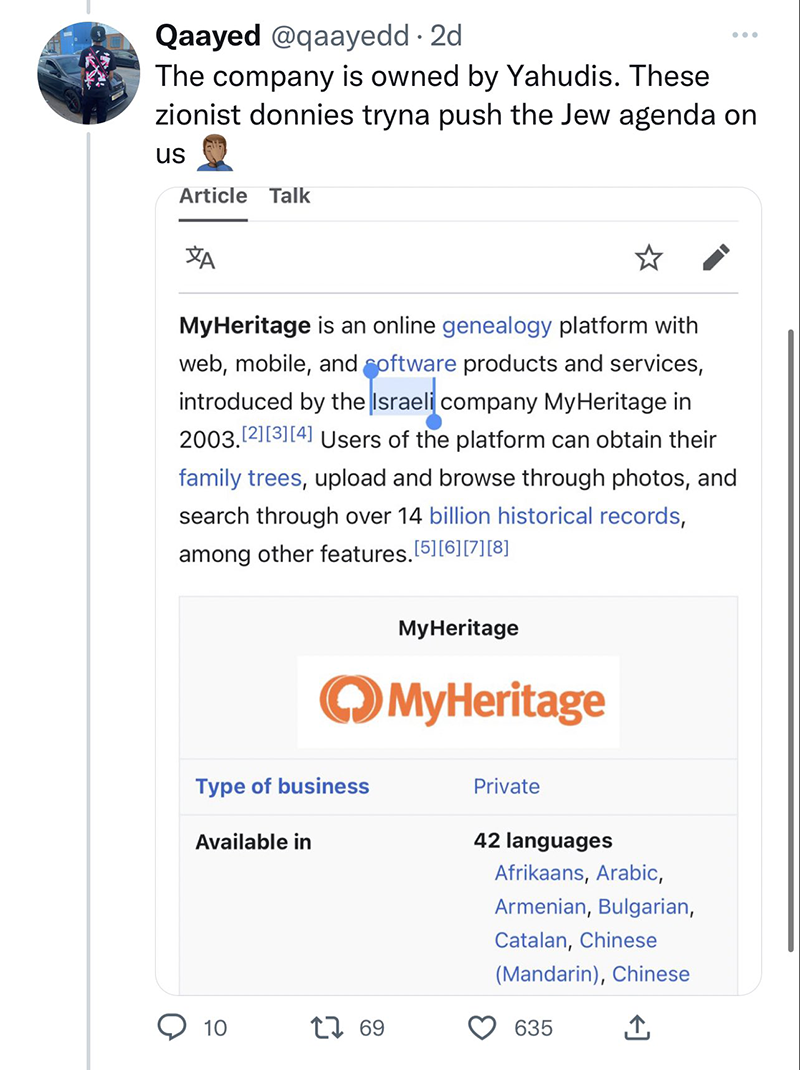Image resolution: width=800 pixels, height=1070 pixels.
Task: Open the Afrikaans language link
Action: 539,873
